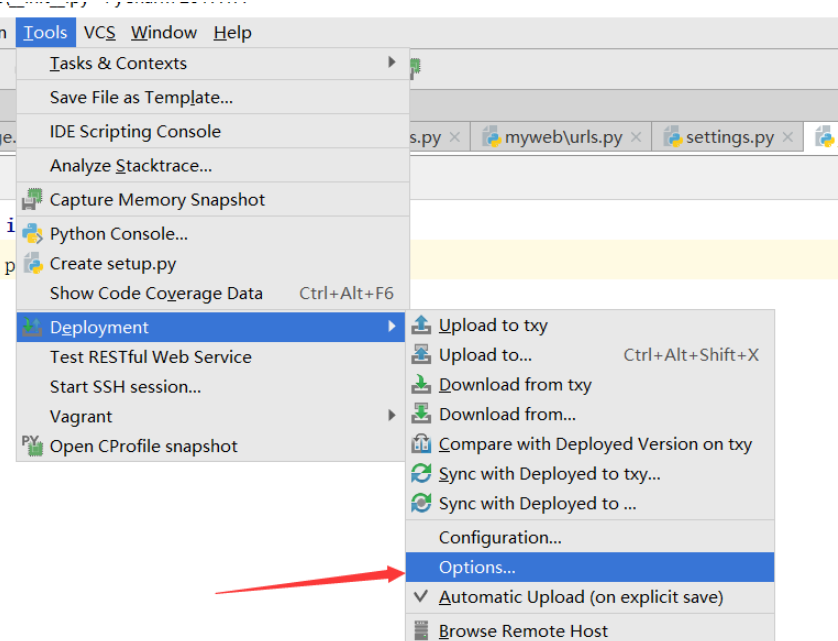Select Options... in the Deployment submenu
Viewport: 838px width, 641px height.
click(477, 568)
